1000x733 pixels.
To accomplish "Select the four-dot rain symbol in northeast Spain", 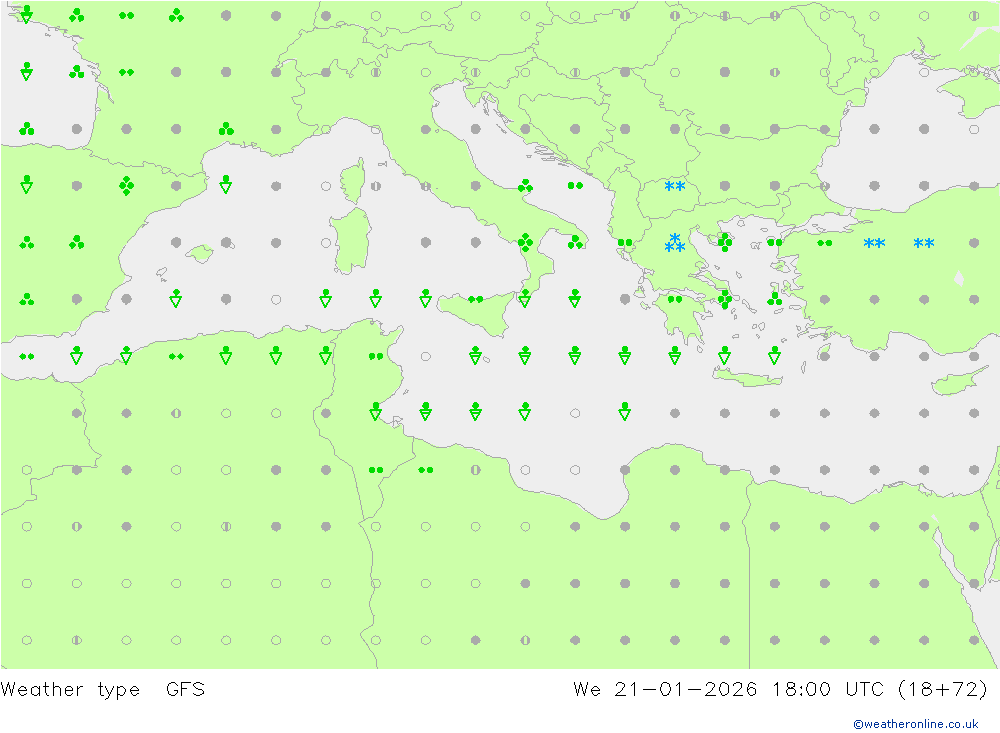I will click(x=126, y=186).
